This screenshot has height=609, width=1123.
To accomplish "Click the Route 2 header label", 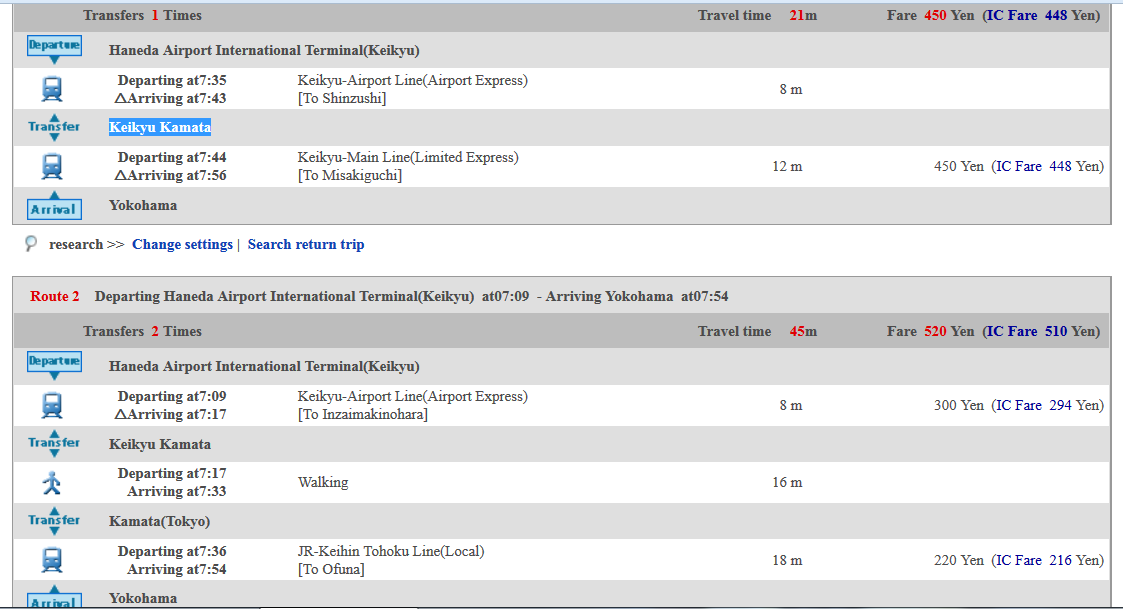I will (x=54, y=296).
